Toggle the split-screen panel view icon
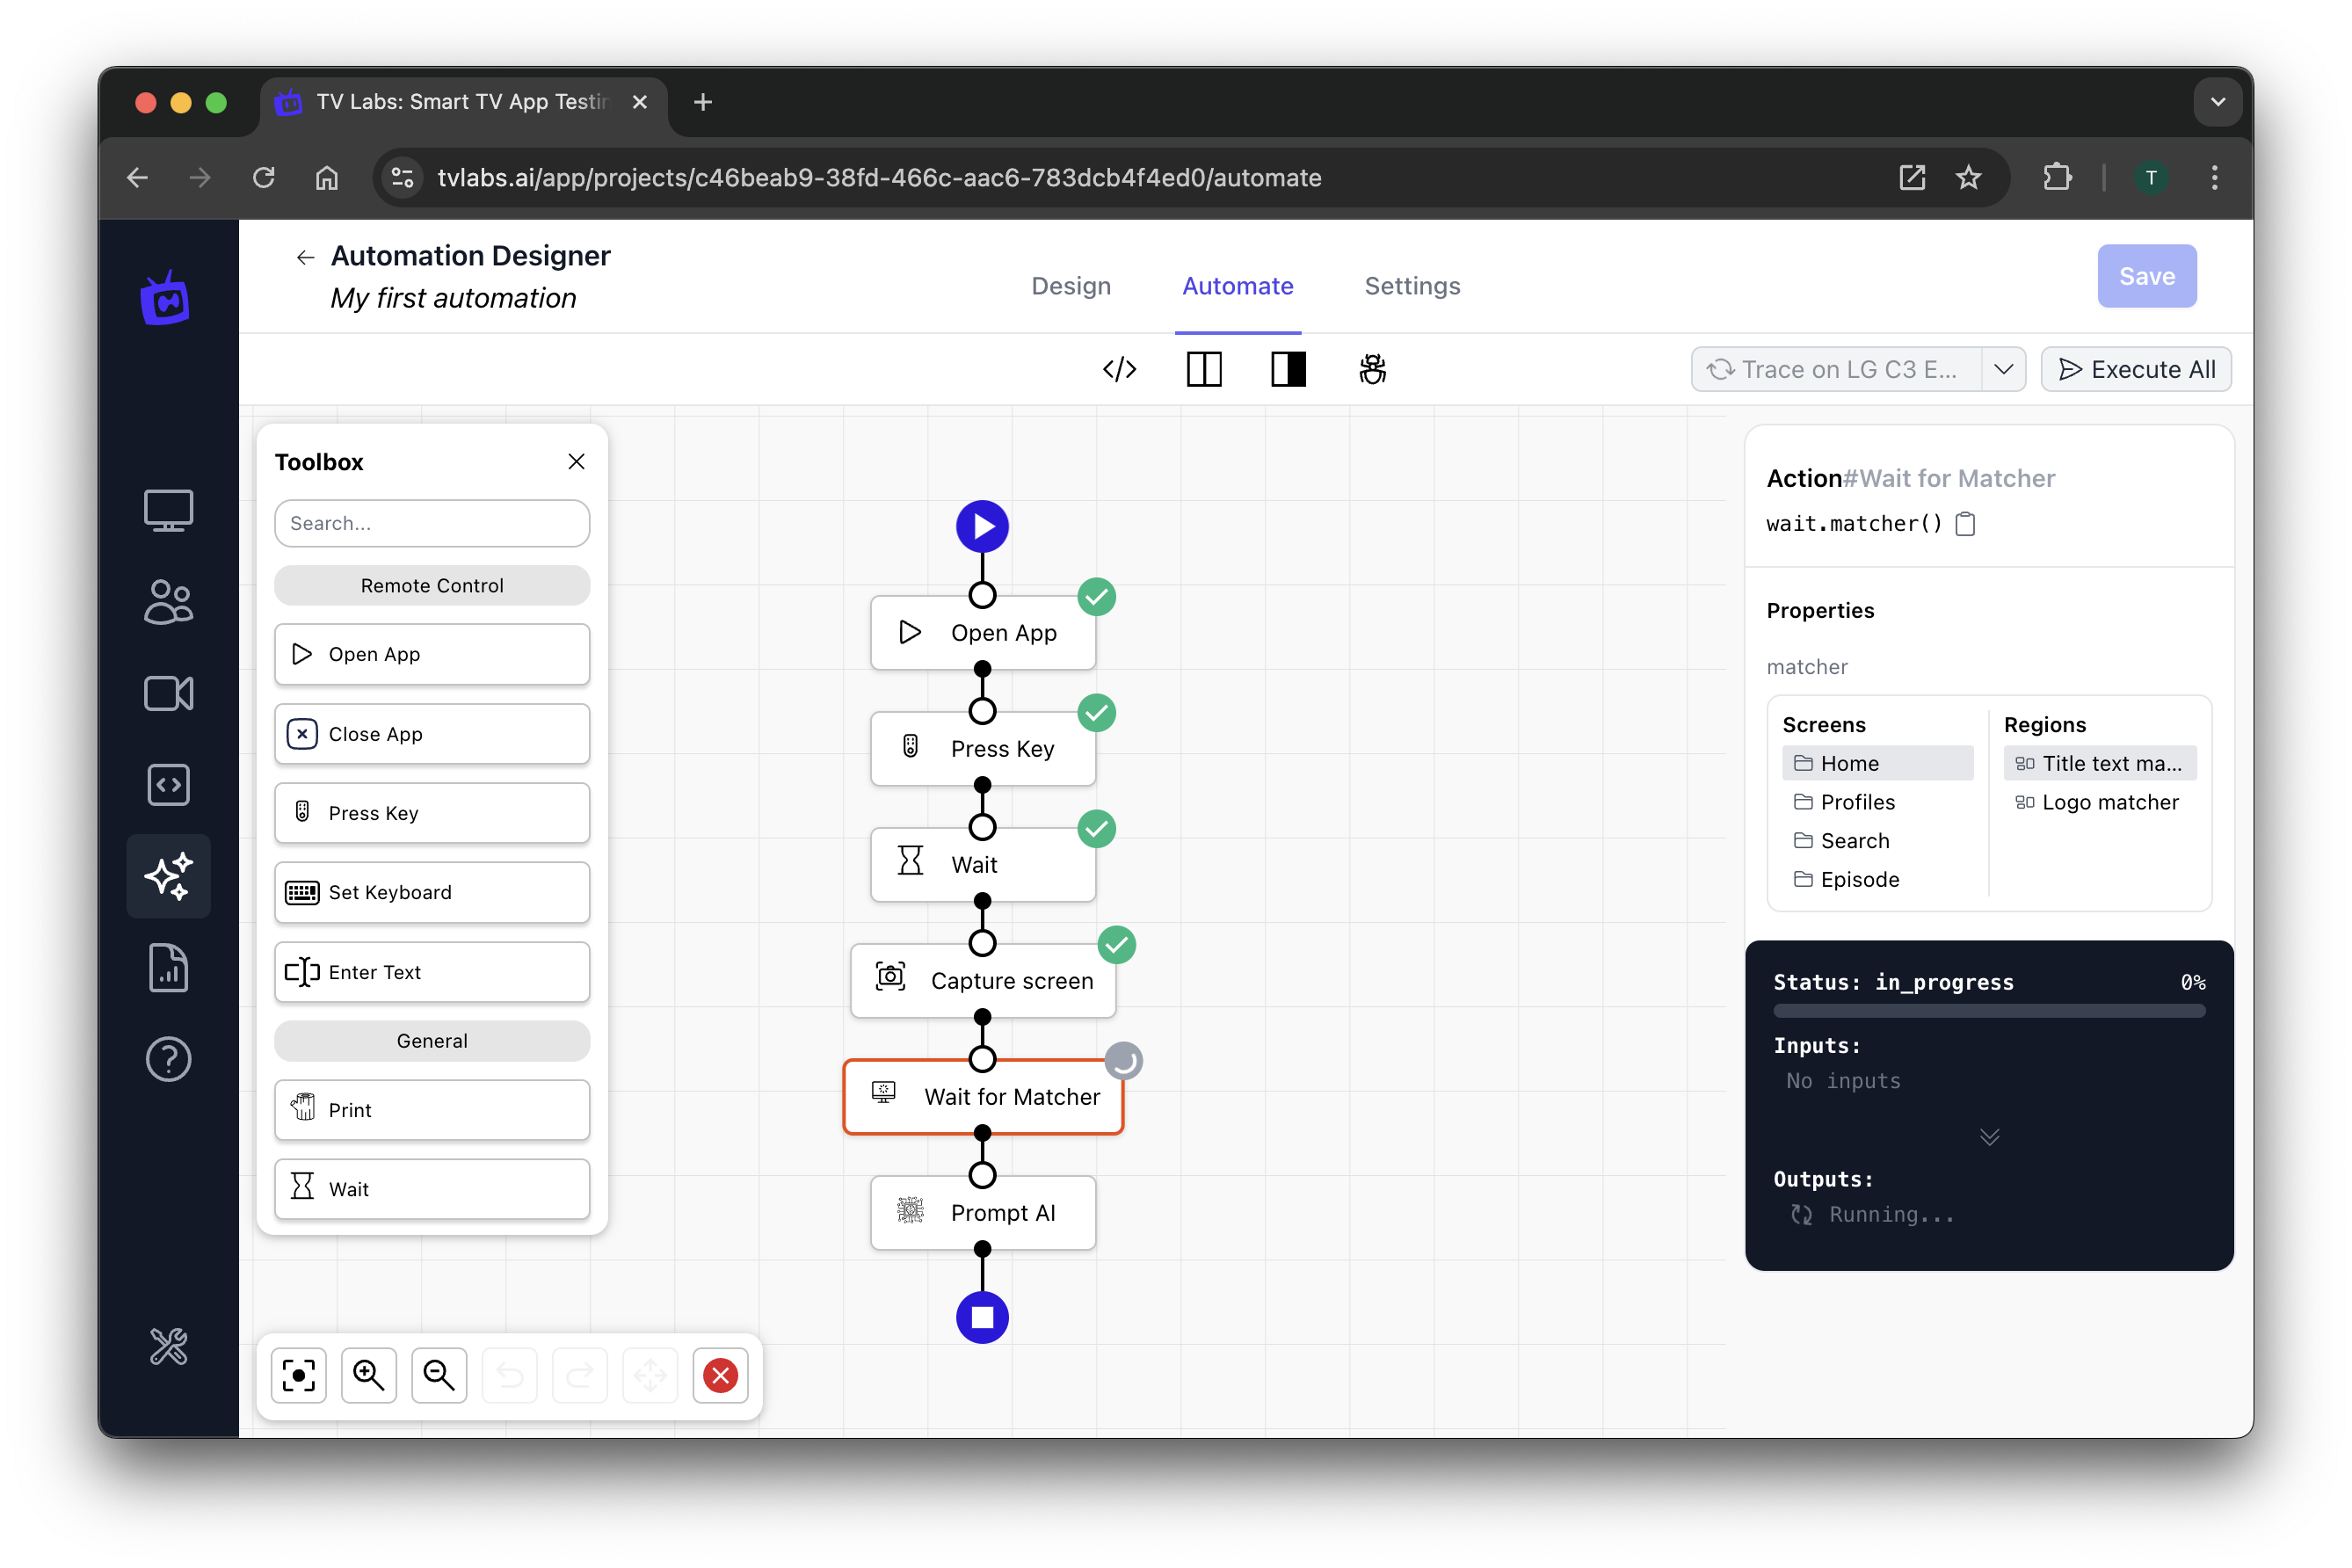Screen dimensions: 2352x1568 (1204, 369)
